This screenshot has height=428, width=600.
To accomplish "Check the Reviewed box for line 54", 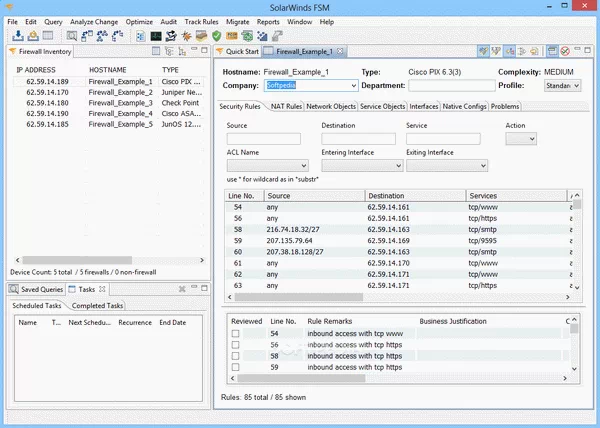I will coord(235,334).
